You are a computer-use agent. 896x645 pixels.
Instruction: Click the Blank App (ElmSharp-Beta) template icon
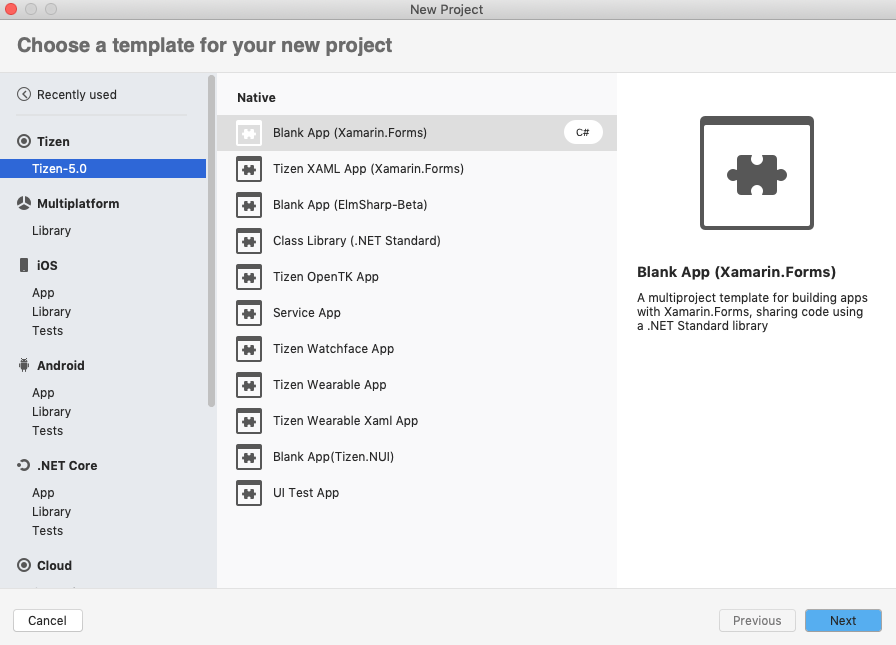(248, 205)
